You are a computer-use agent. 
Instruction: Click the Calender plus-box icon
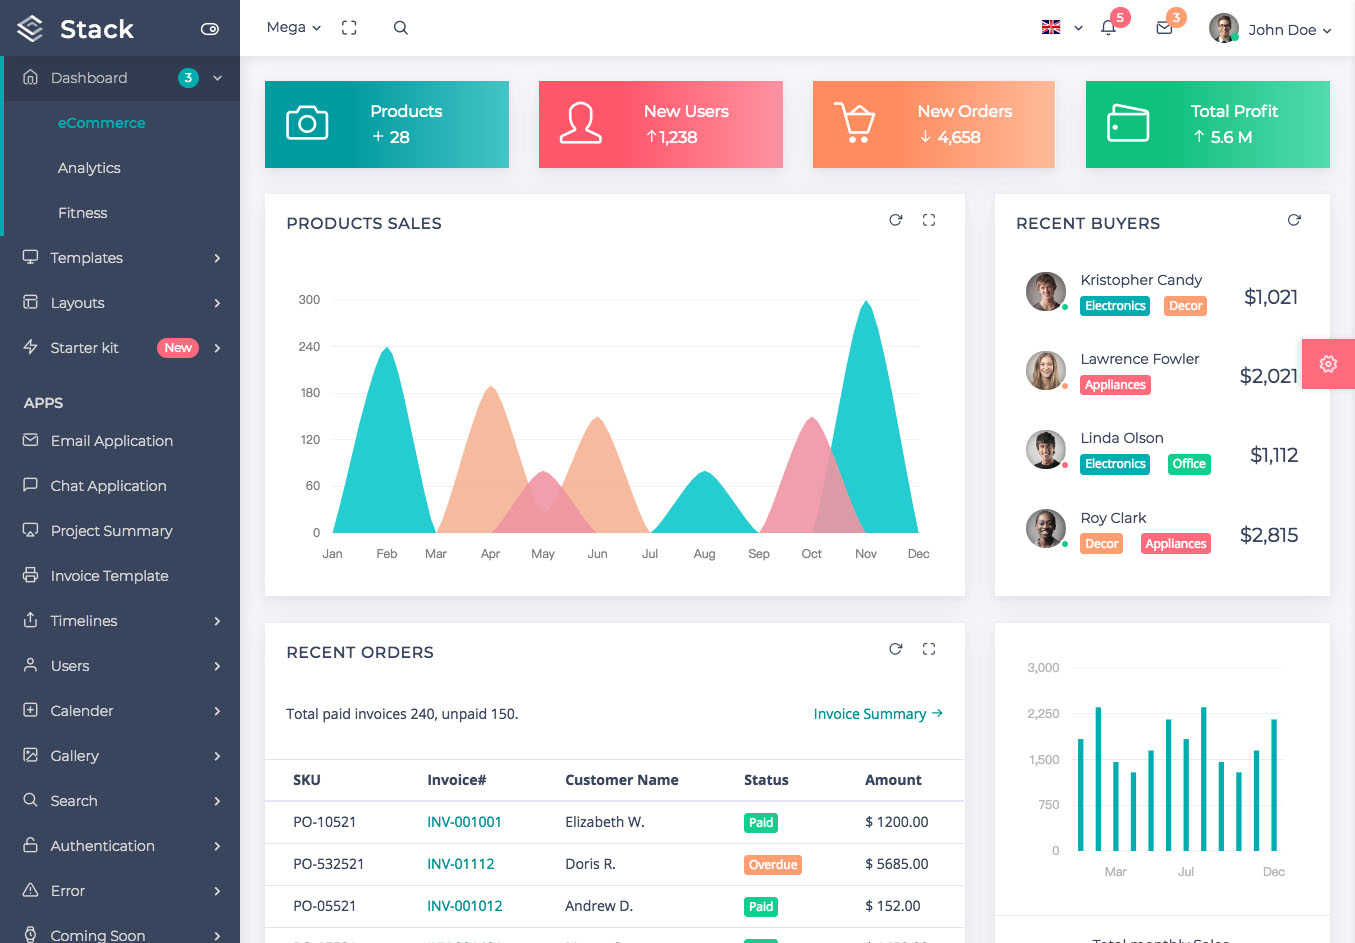30,710
